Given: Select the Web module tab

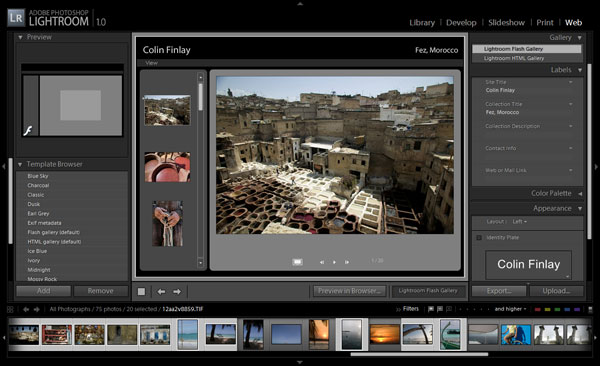Looking at the screenshot, I should pos(574,23).
